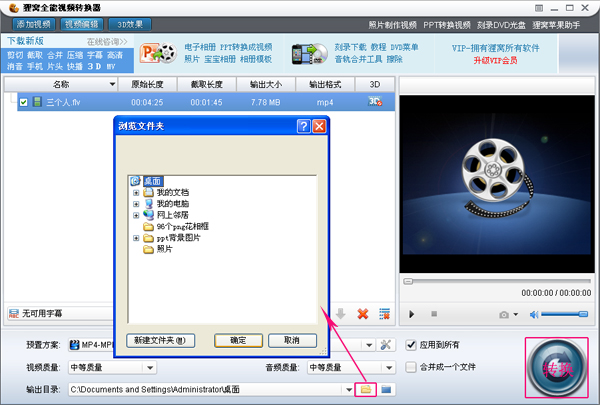Screen dimensions: 600x405
Task: Open 狸窝苹果助手 in top menu
Action: tap(556, 25)
